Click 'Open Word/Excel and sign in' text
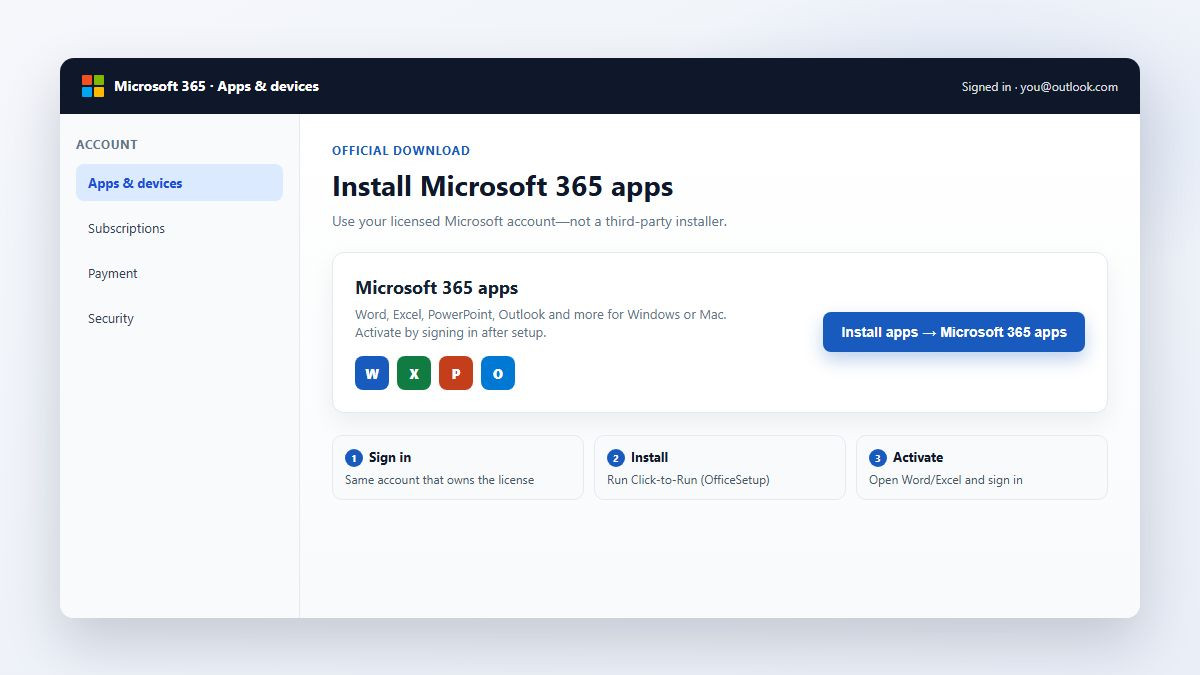Screen dimensions: 1200x675 (x=946, y=480)
